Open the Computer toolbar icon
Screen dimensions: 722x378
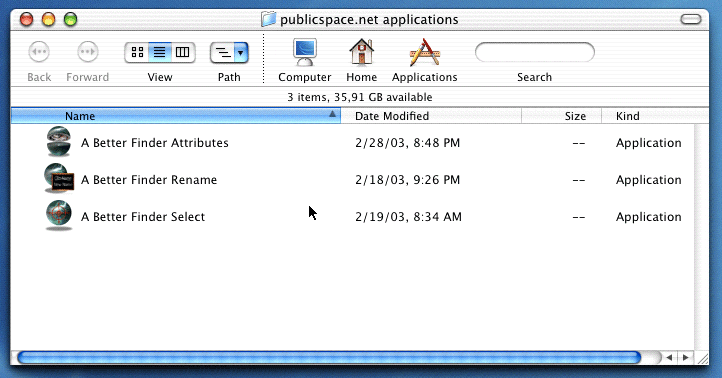tap(305, 52)
